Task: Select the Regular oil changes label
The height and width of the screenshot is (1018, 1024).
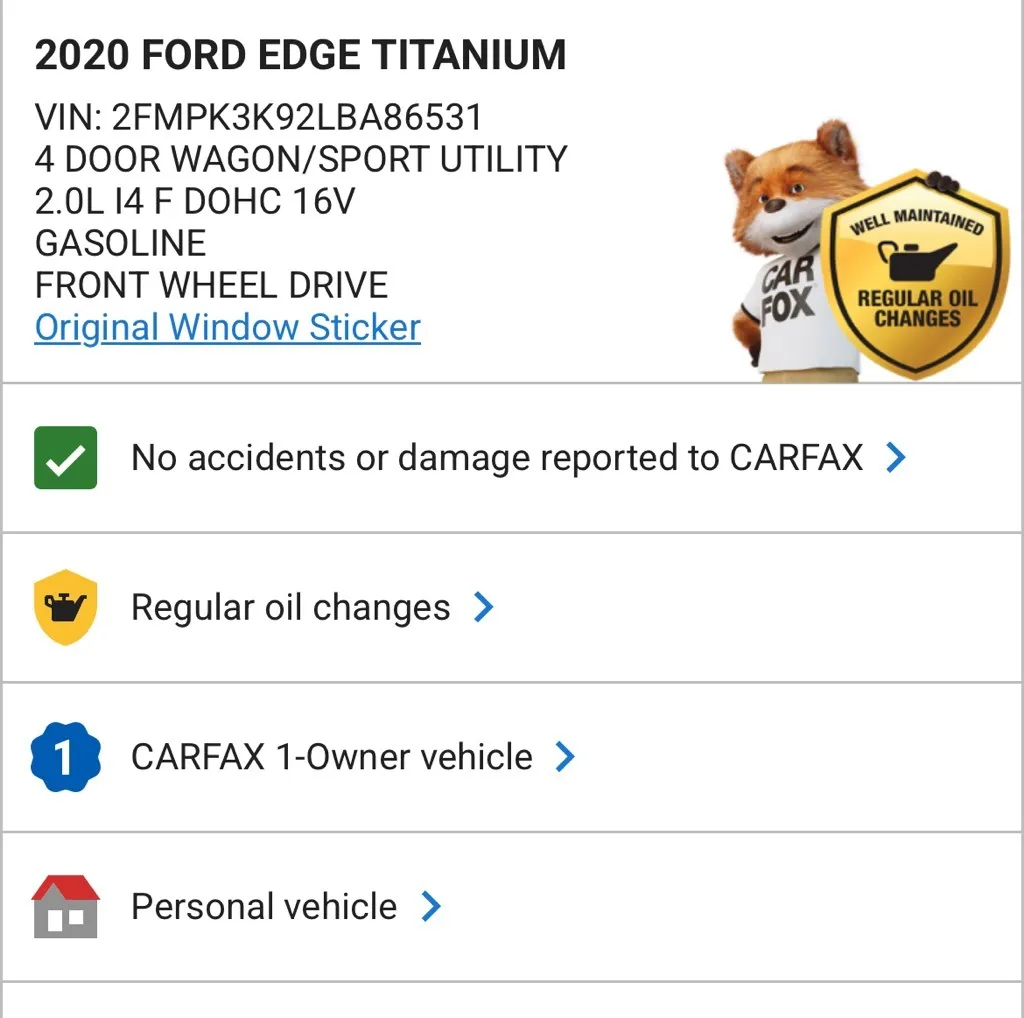Action: 290,607
